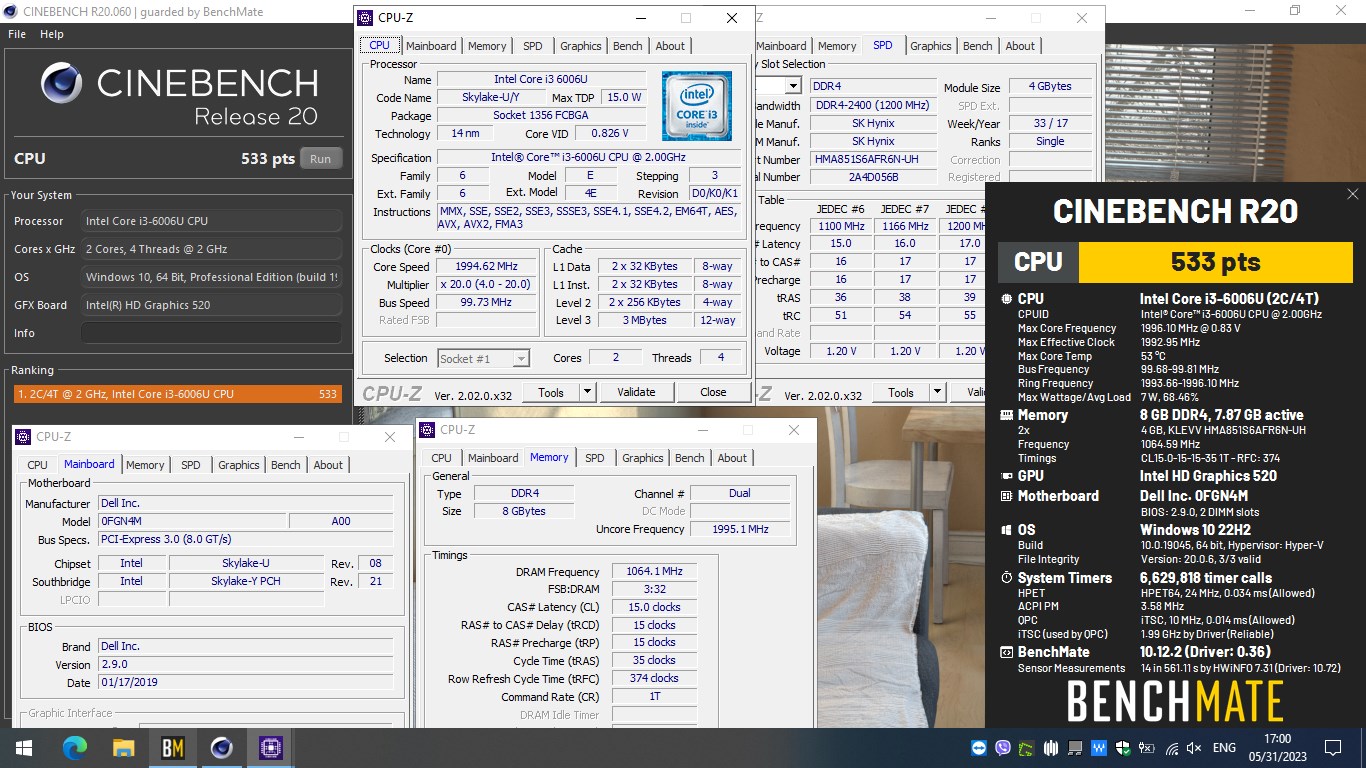The height and width of the screenshot is (768, 1366).
Task: Open File Explorer from the taskbar
Action: click(123, 747)
